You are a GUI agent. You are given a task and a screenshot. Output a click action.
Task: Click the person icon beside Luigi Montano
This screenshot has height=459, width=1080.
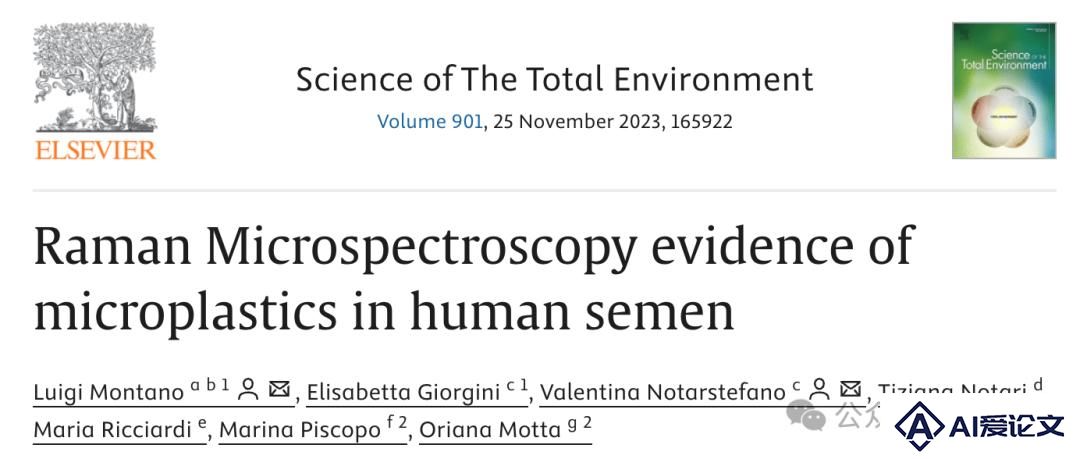point(248,389)
